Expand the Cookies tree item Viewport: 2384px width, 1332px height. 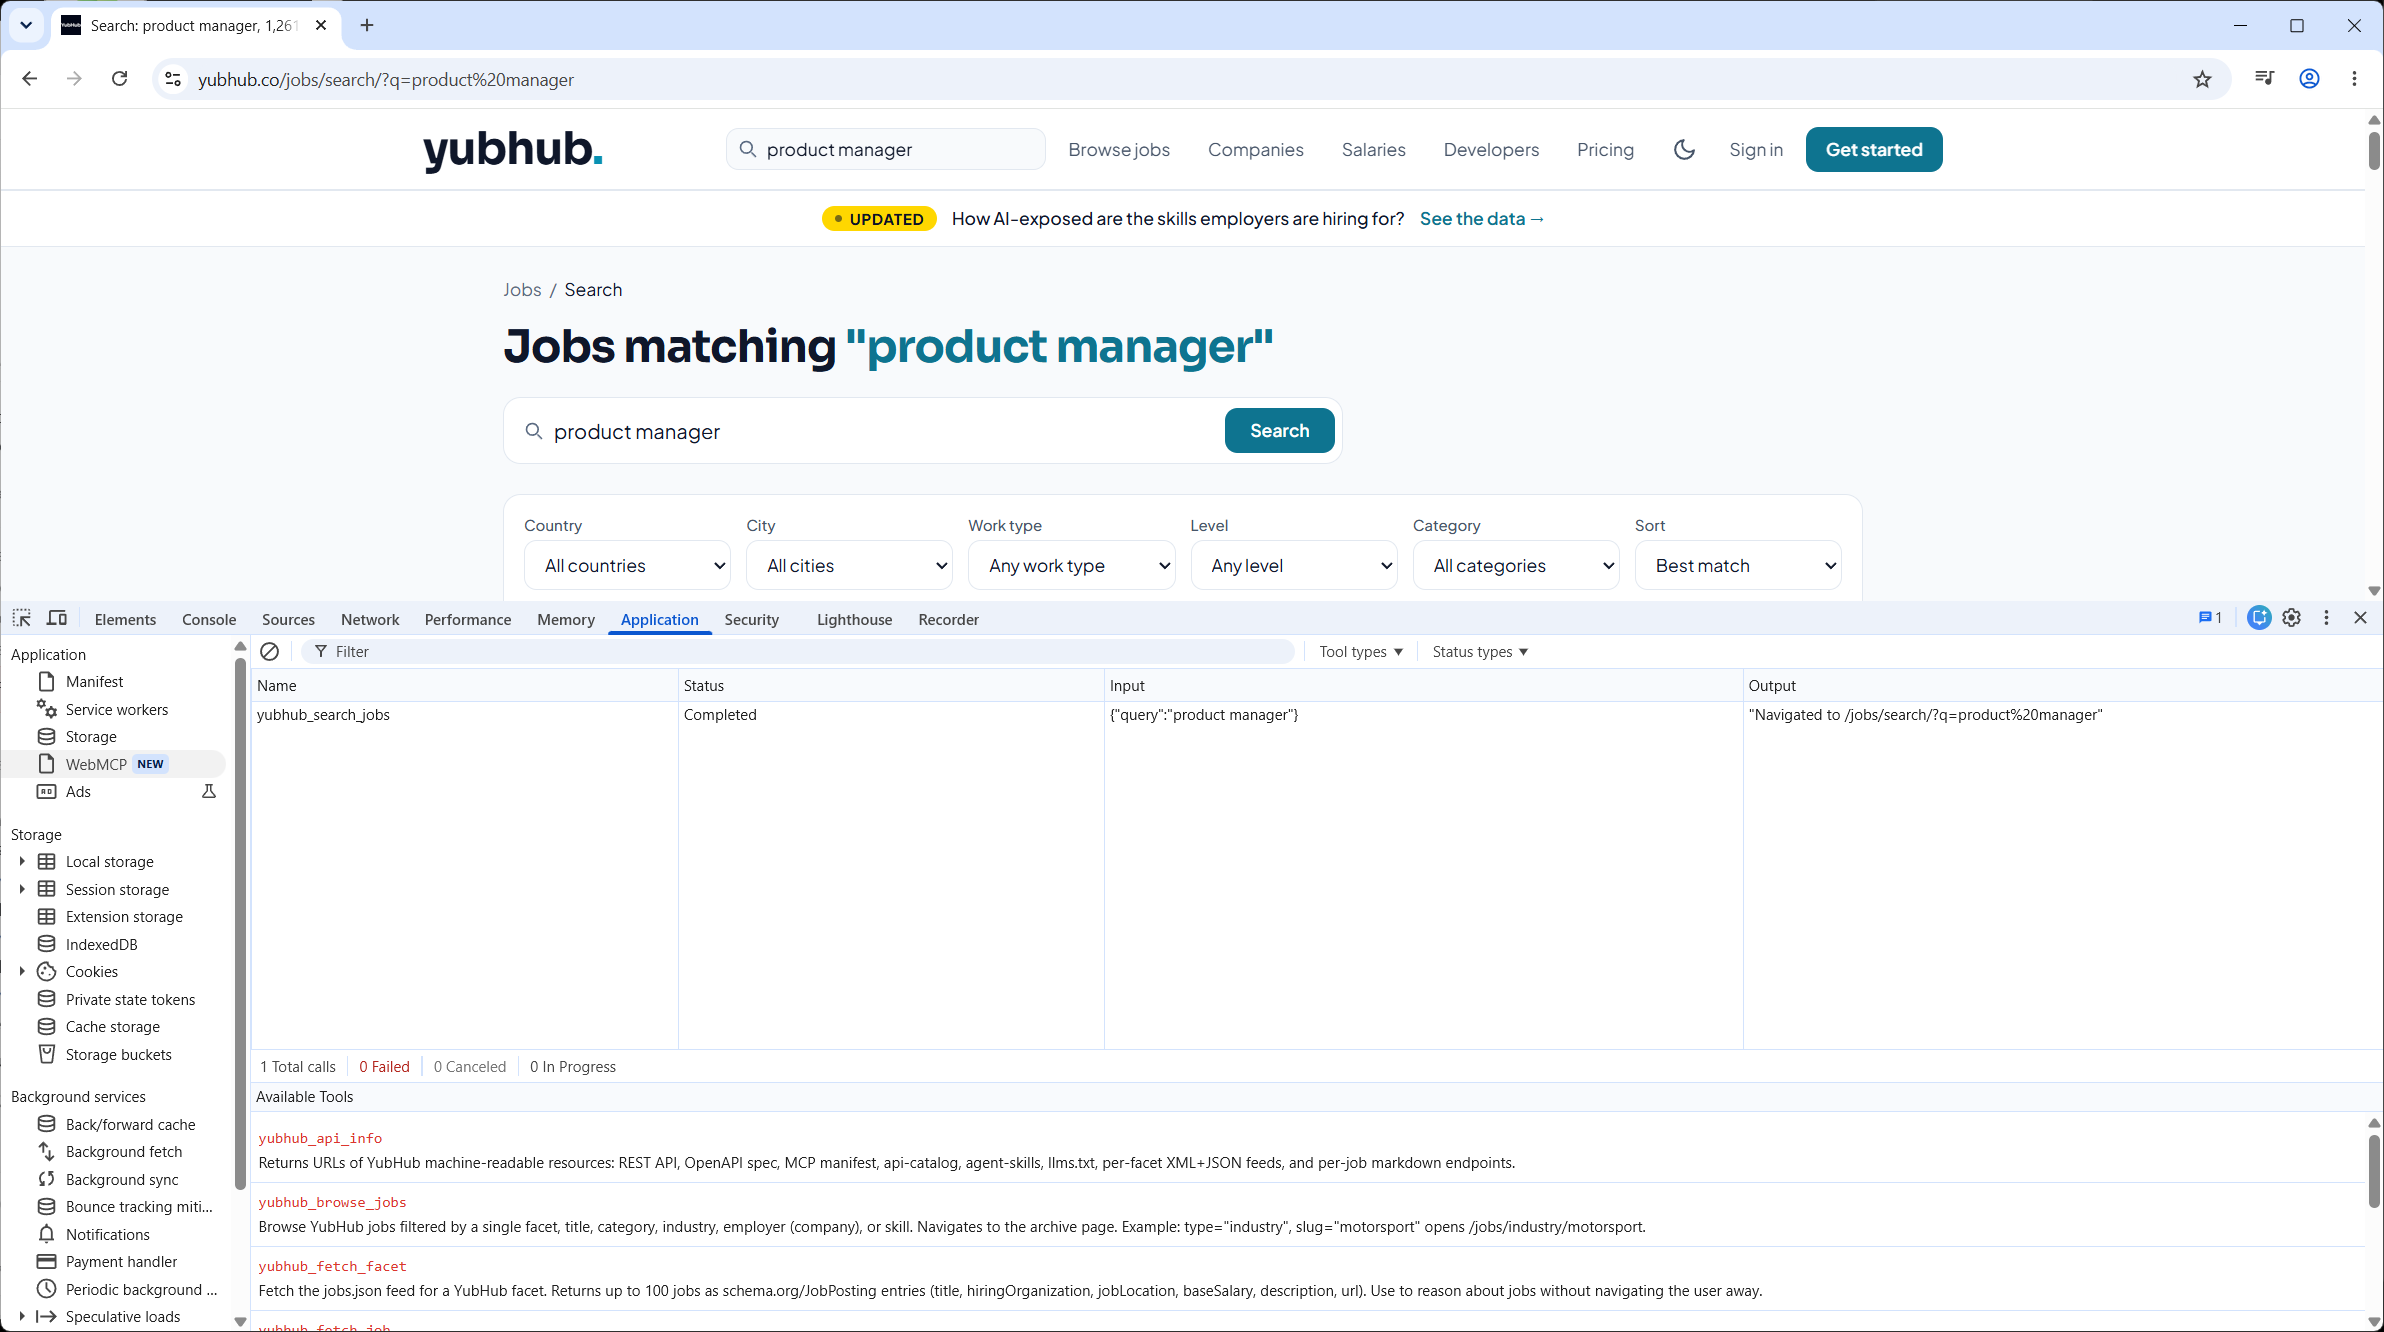[22, 971]
